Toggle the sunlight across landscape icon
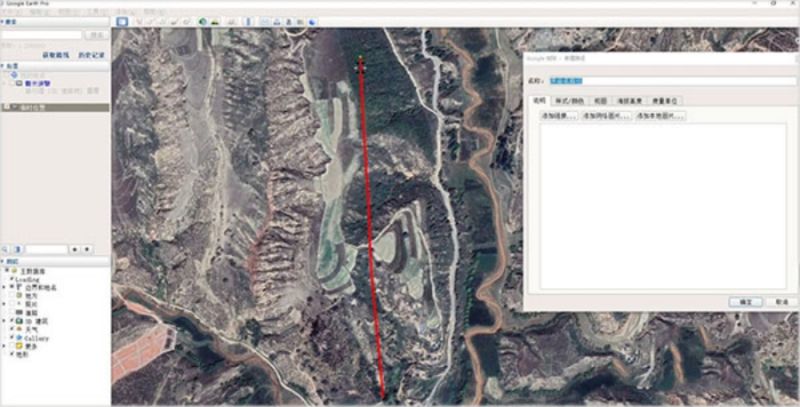Screen dimensions: 800x407 215,21
